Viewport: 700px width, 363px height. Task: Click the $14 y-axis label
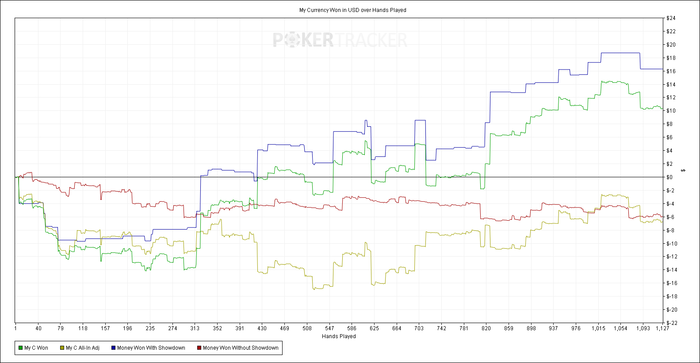pos(671,84)
